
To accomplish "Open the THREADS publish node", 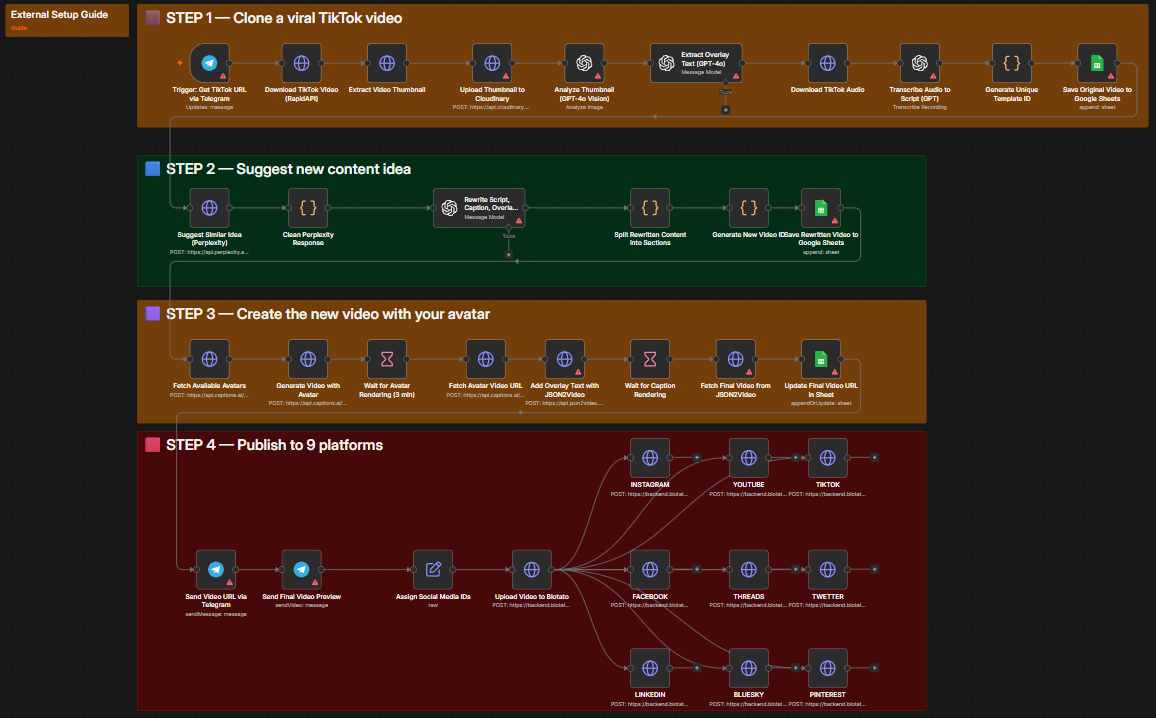I will click(x=748, y=570).
